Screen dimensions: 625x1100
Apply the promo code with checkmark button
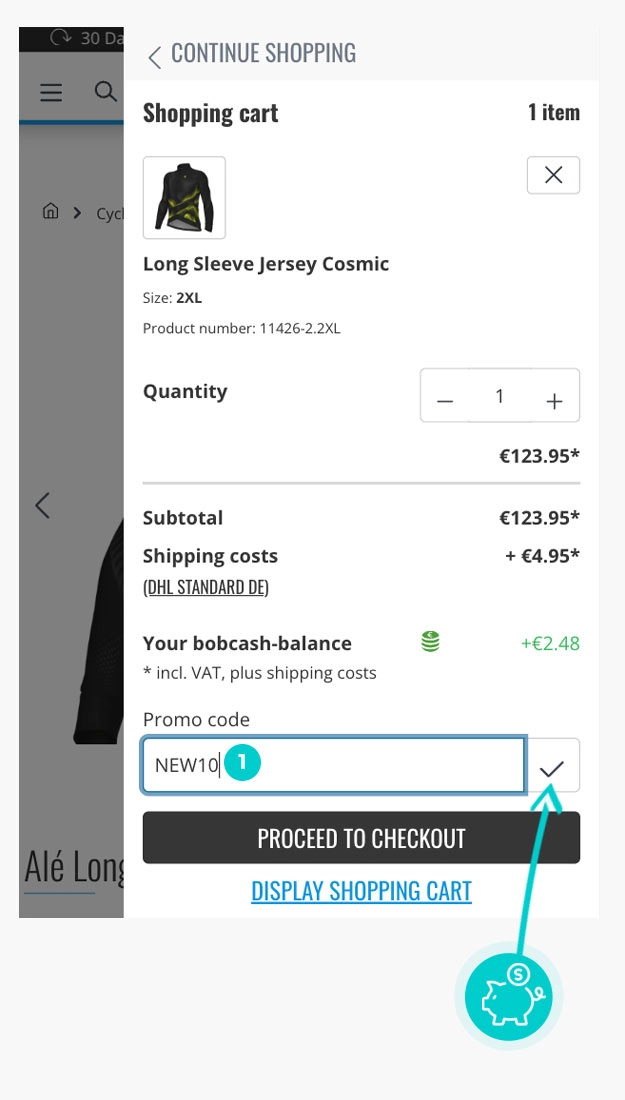pos(553,767)
